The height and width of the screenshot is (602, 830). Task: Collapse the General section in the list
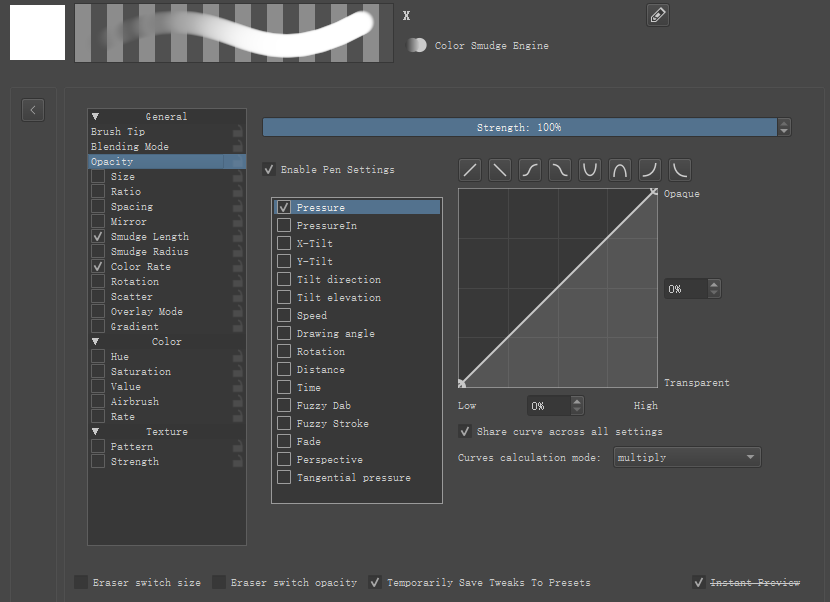[96, 117]
